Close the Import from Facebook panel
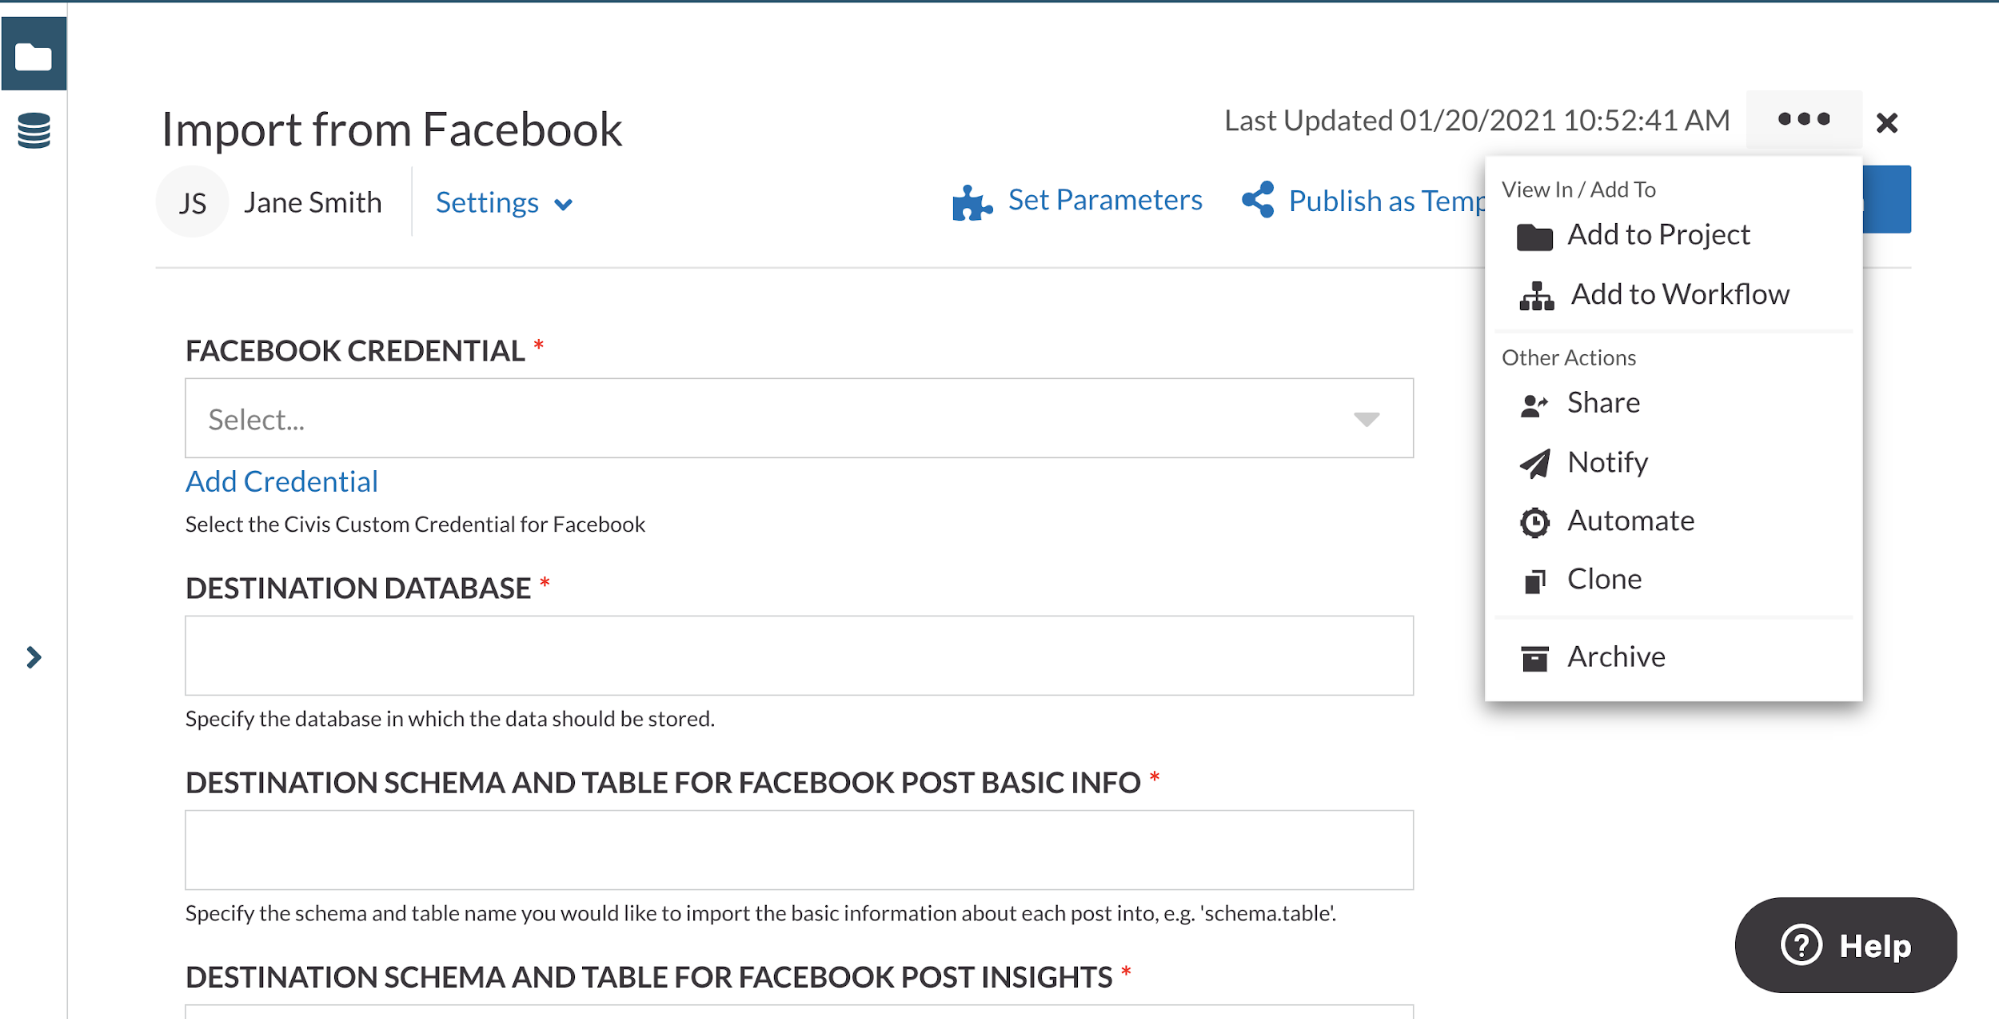Viewport: 1999px width, 1020px height. point(1887,123)
